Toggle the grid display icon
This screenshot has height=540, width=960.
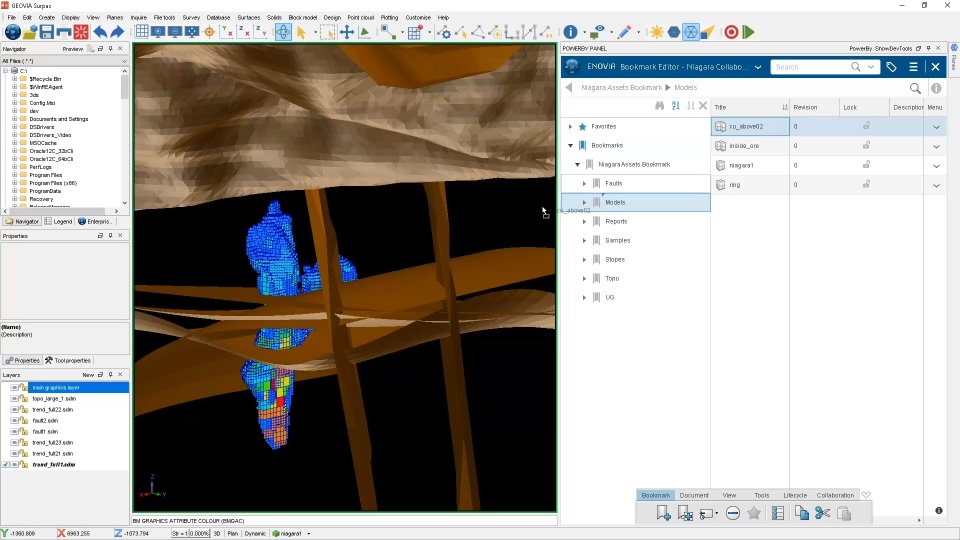pos(142,32)
